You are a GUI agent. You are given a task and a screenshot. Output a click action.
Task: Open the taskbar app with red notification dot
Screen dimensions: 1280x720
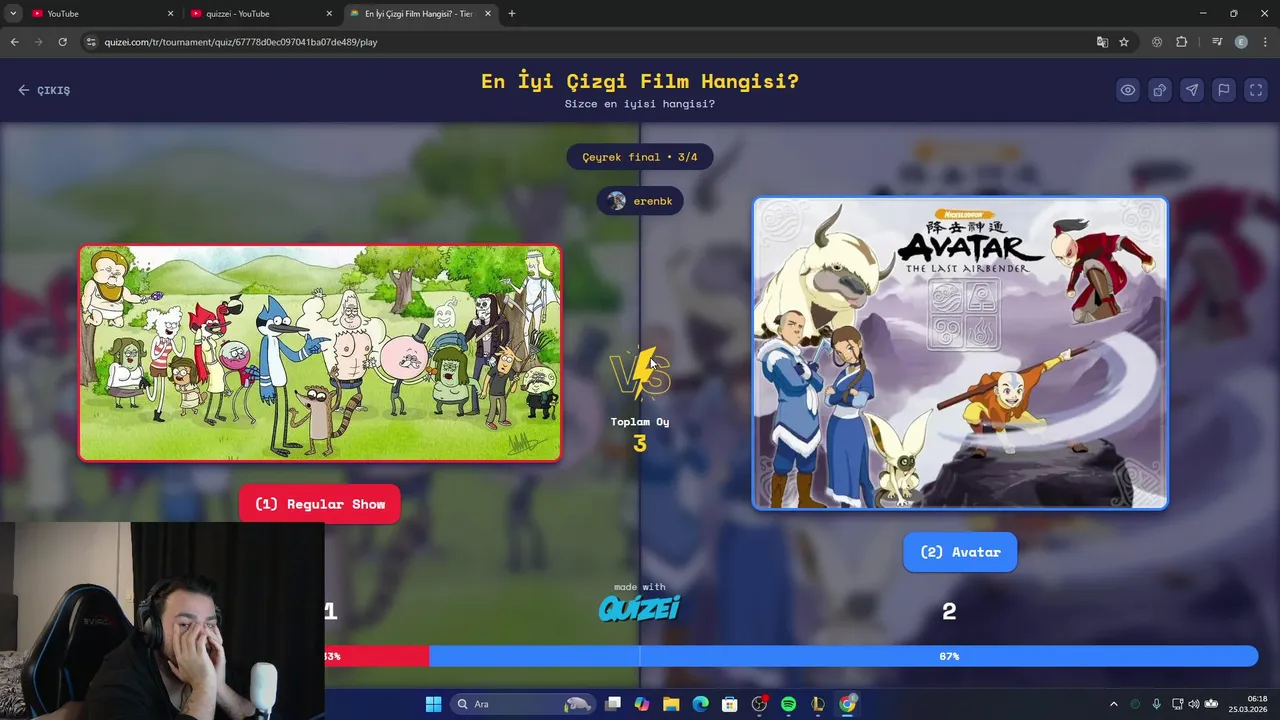click(x=760, y=704)
